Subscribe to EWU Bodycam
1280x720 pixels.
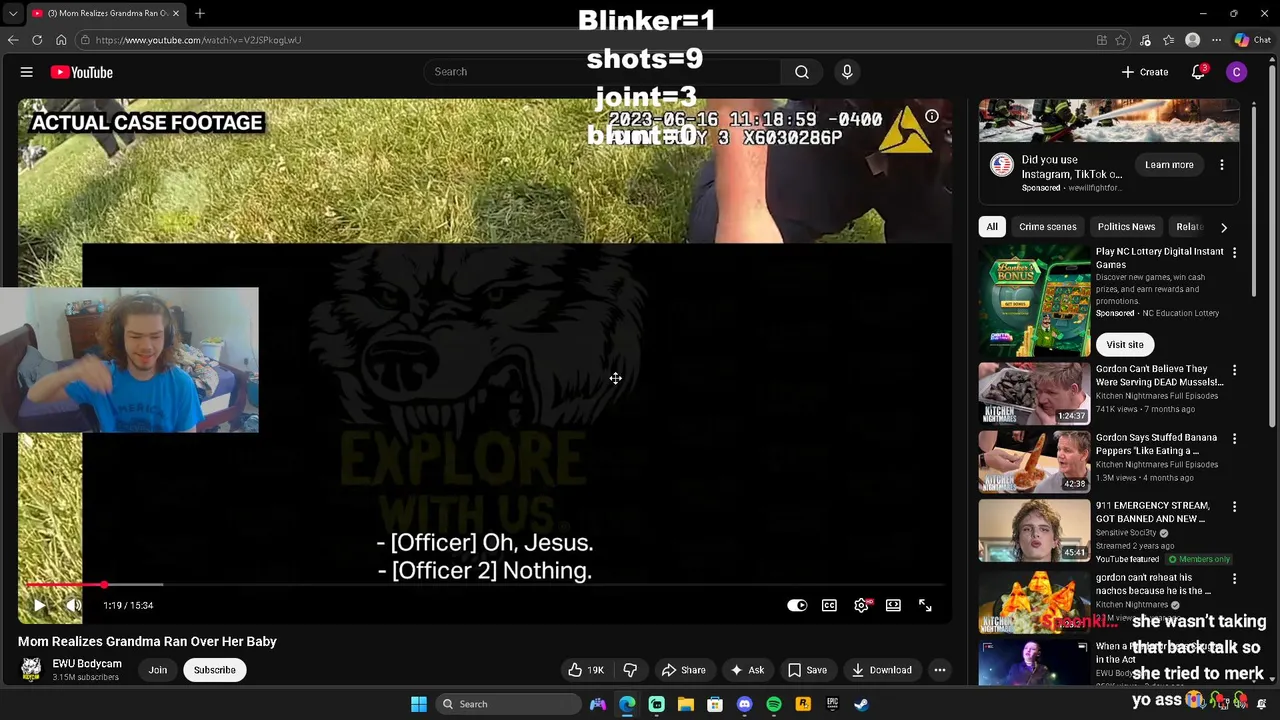click(215, 670)
